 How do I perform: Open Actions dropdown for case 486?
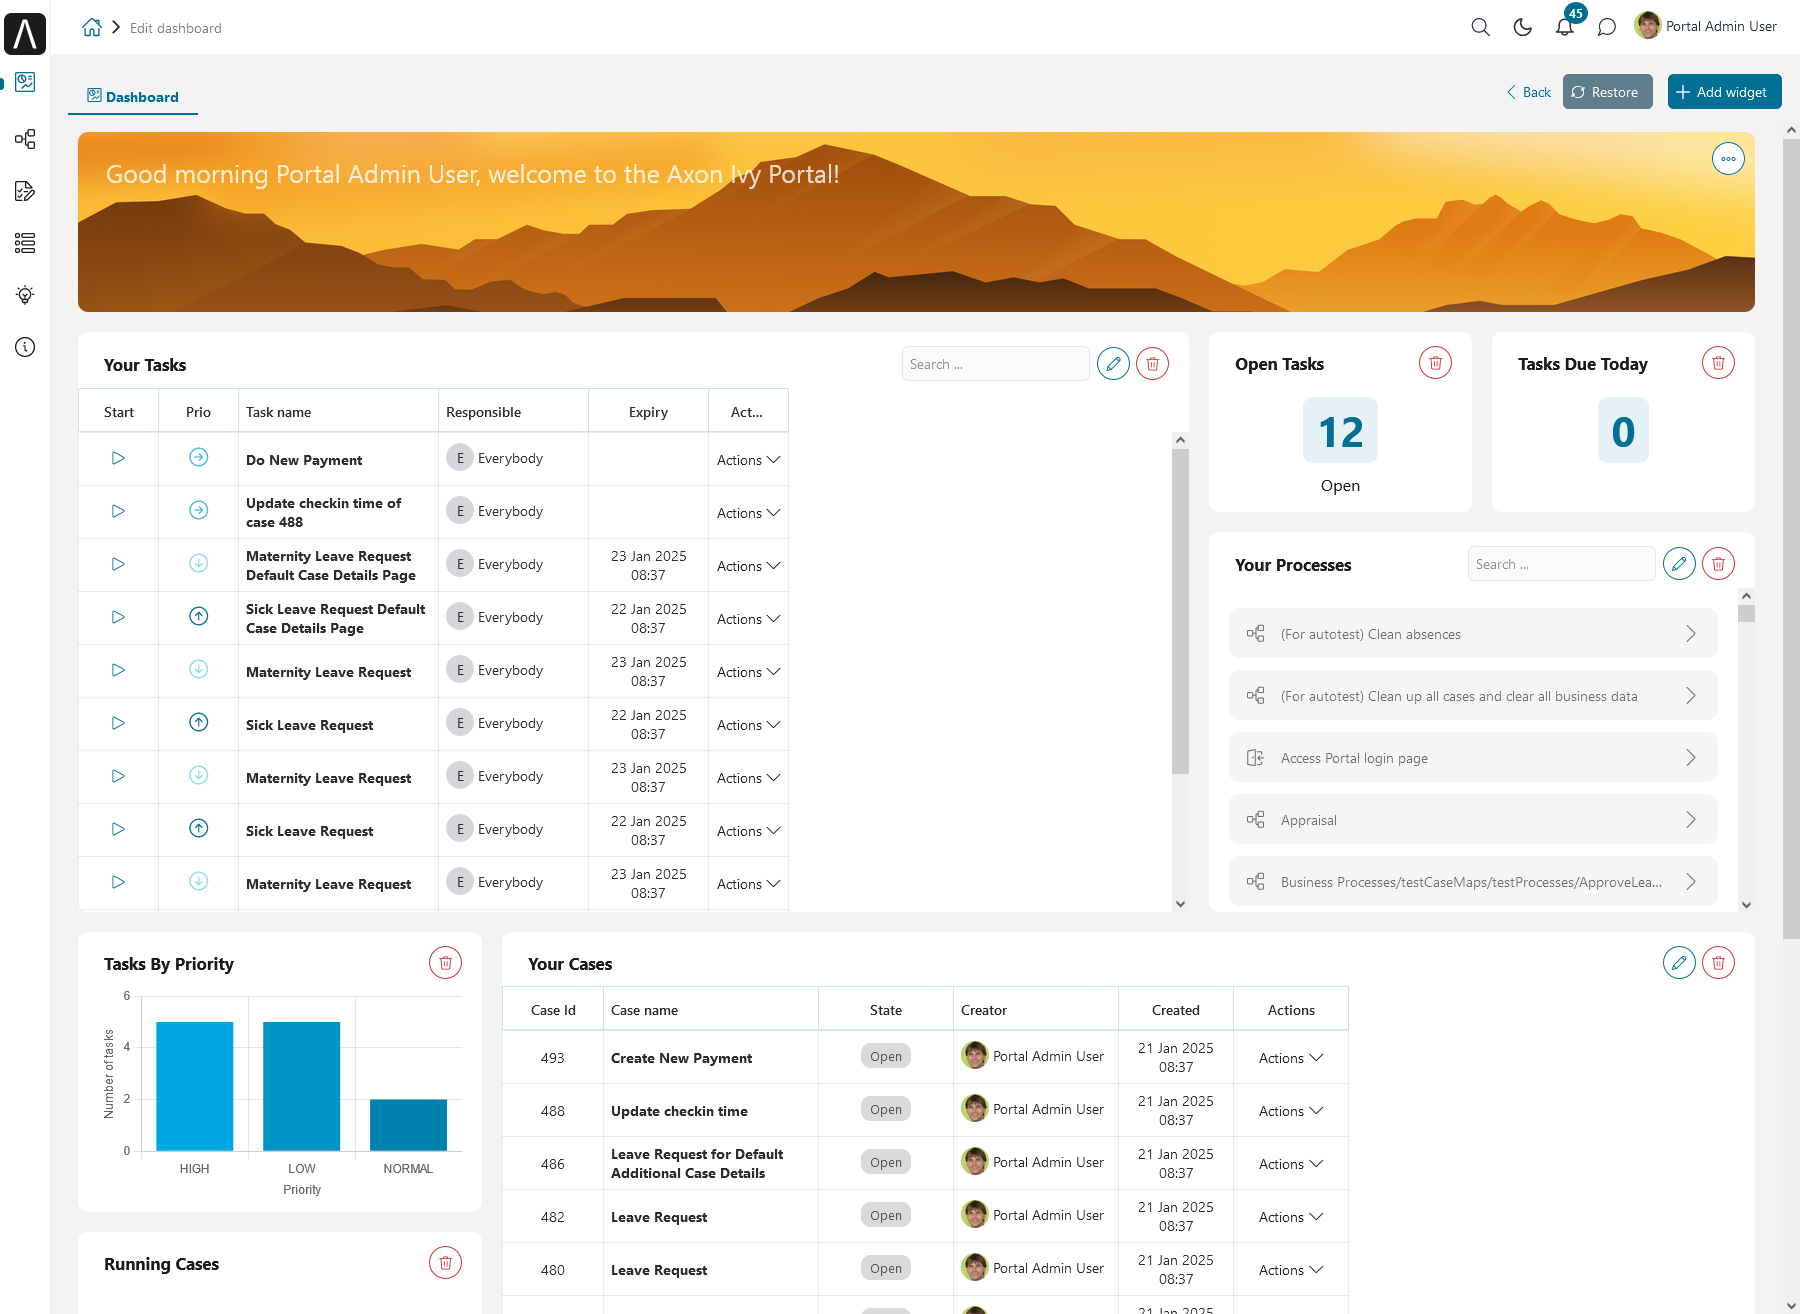1290,1164
